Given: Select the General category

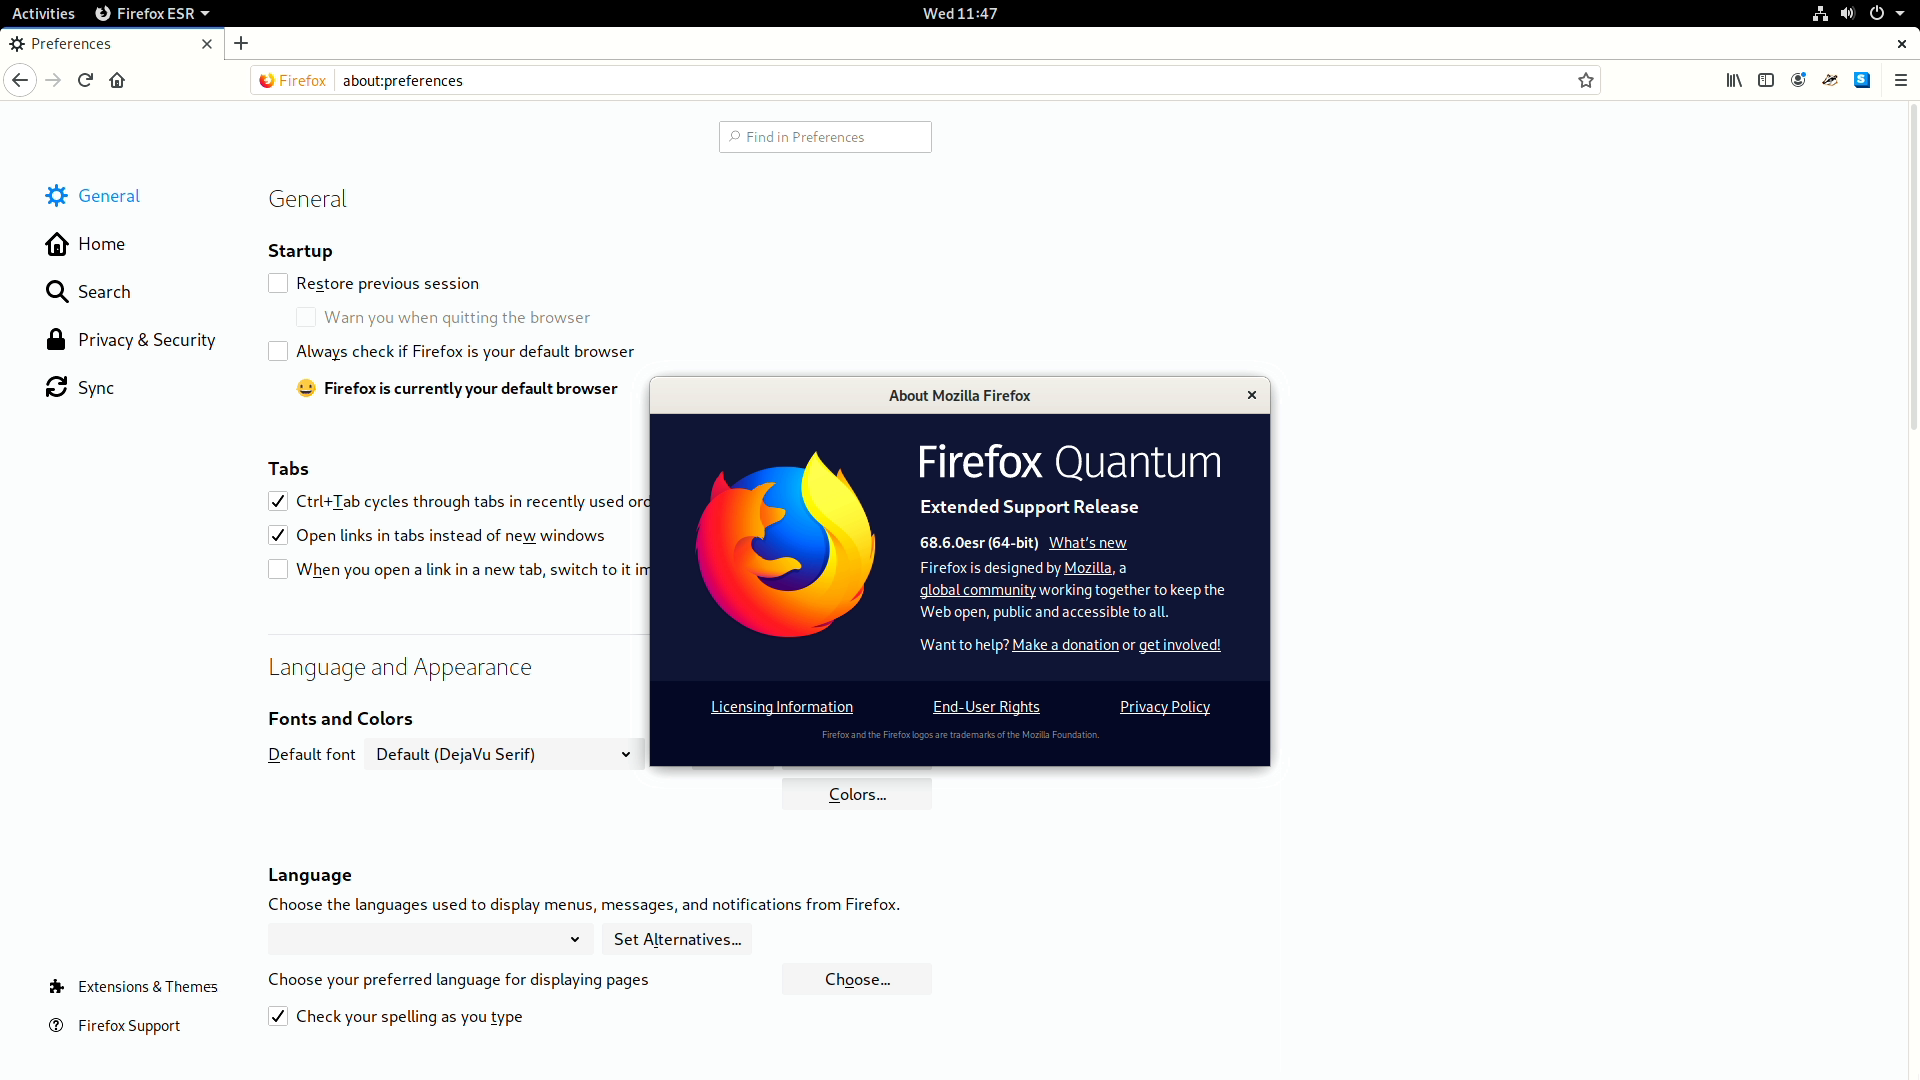Looking at the screenshot, I should 93,196.
